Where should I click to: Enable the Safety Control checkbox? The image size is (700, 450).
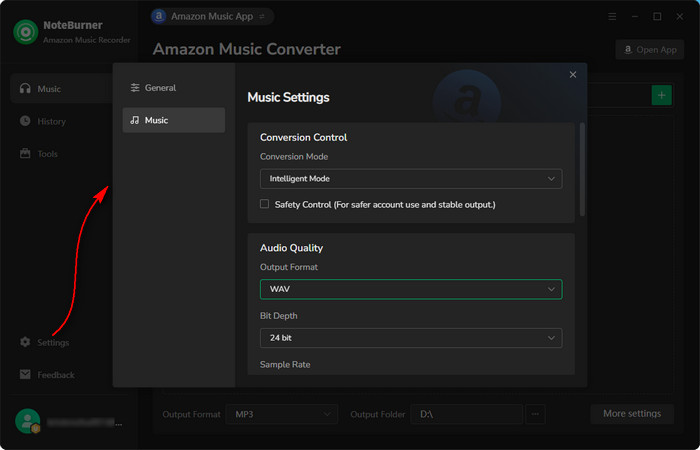pos(264,204)
